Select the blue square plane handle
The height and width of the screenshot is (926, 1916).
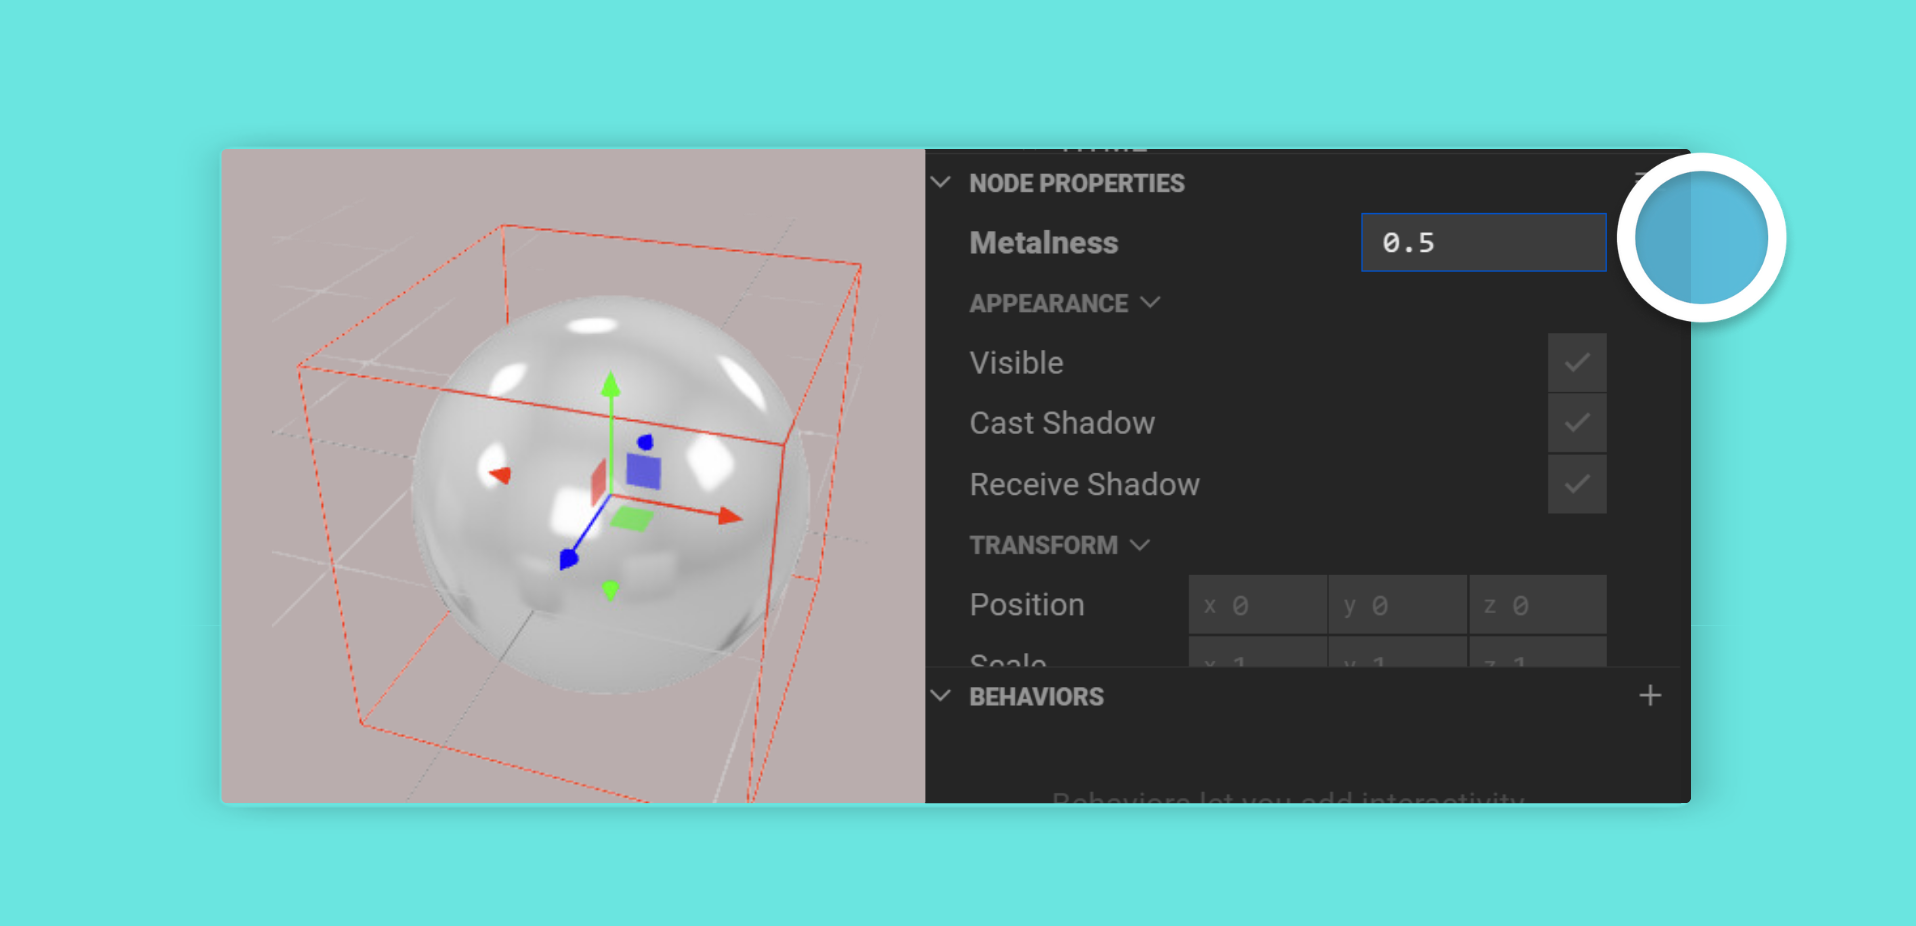pyautogui.click(x=643, y=471)
